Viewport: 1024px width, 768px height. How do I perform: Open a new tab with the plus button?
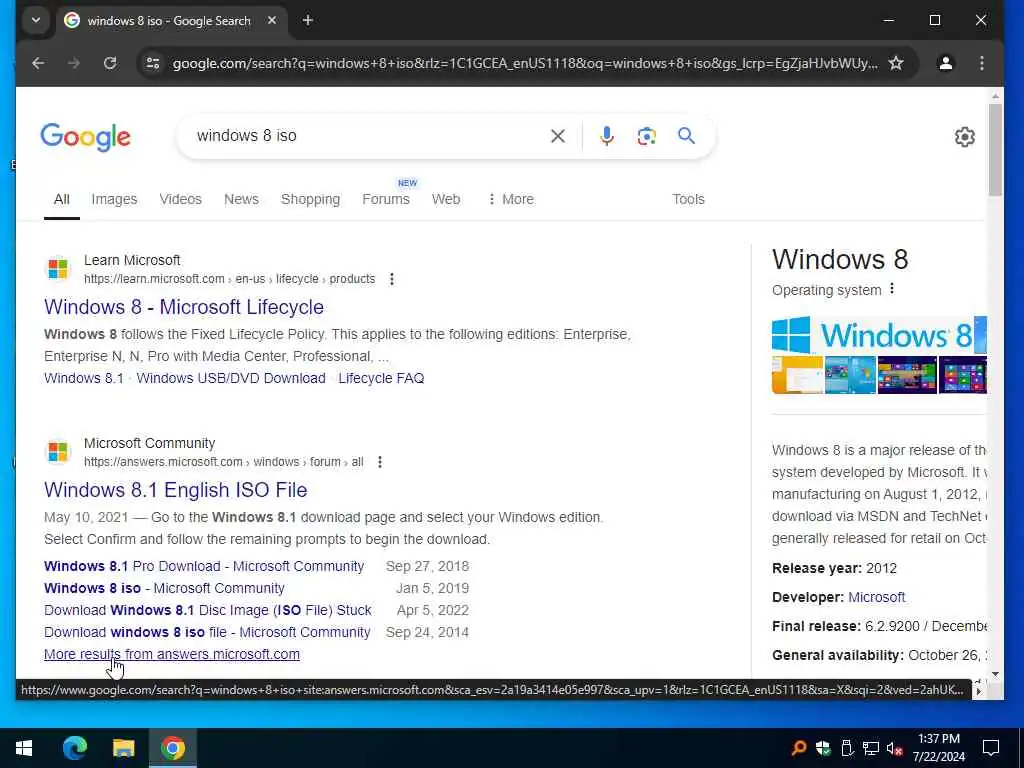308,21
